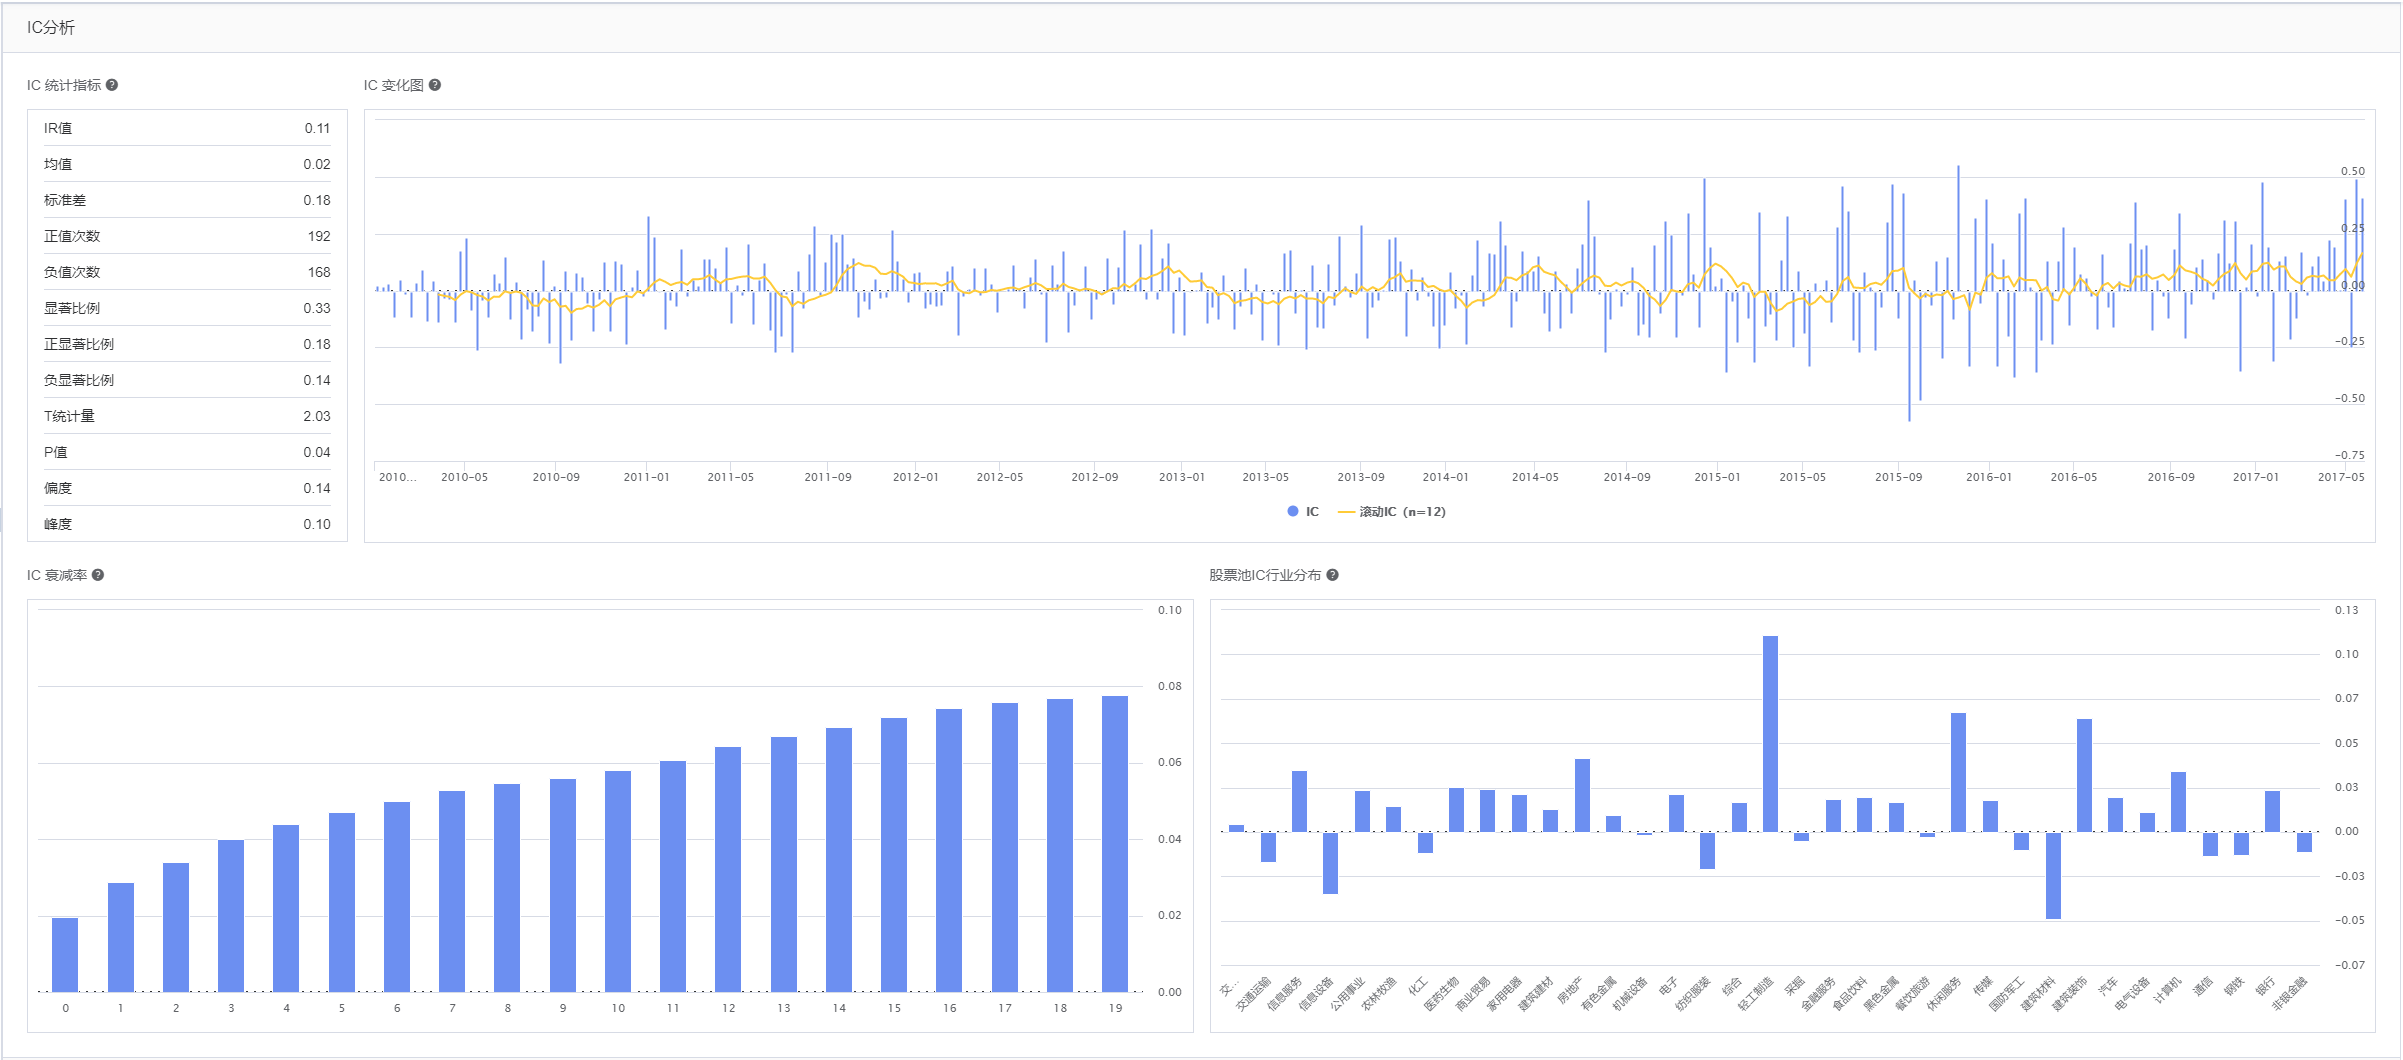Screen dimensions: 2403x1060
Task: Select the T统计量 row in statistics table
Action: 187,416
